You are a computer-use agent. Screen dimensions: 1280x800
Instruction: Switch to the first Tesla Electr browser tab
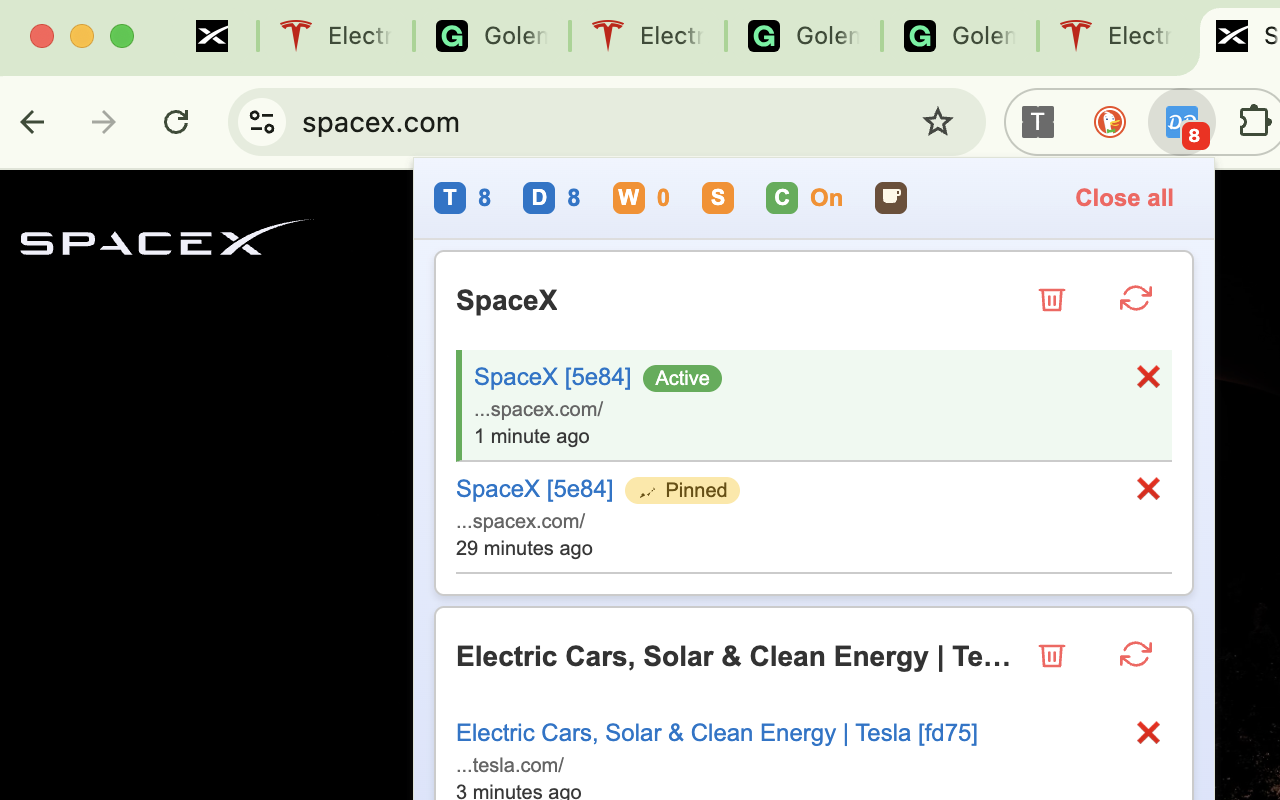click(335, 37)
